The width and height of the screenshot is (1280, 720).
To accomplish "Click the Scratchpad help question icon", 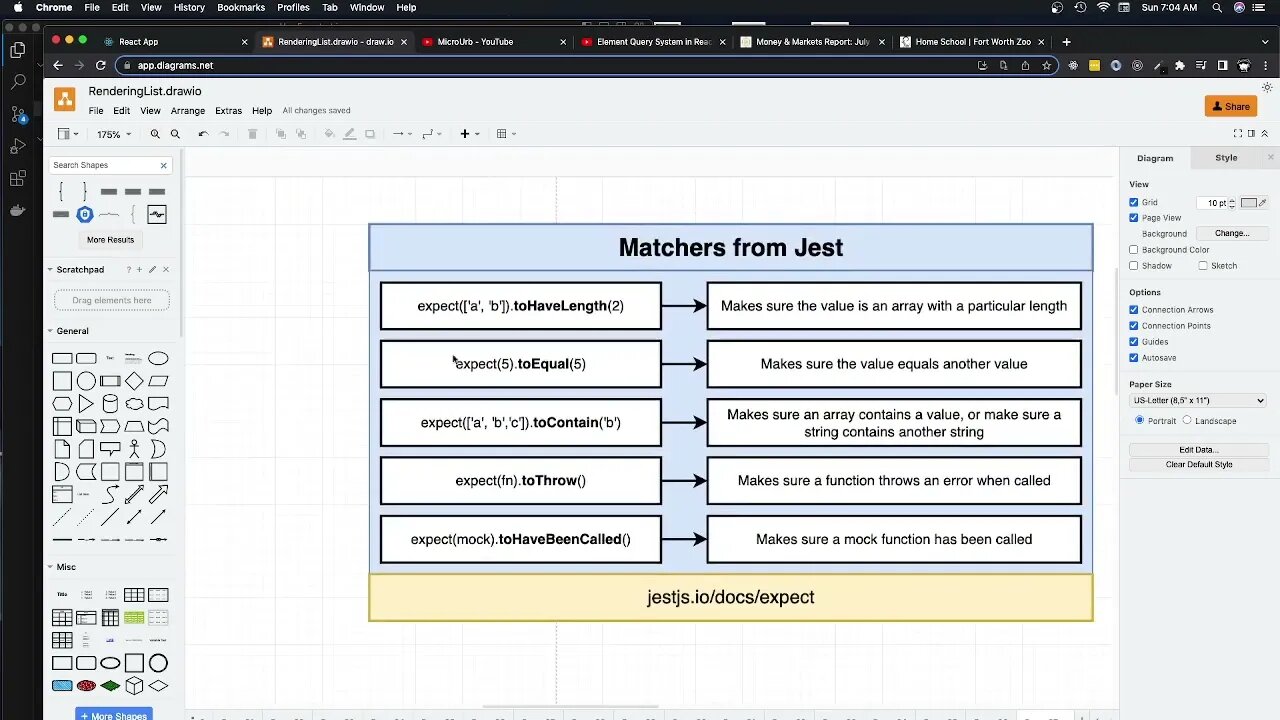I will [128, 270].
